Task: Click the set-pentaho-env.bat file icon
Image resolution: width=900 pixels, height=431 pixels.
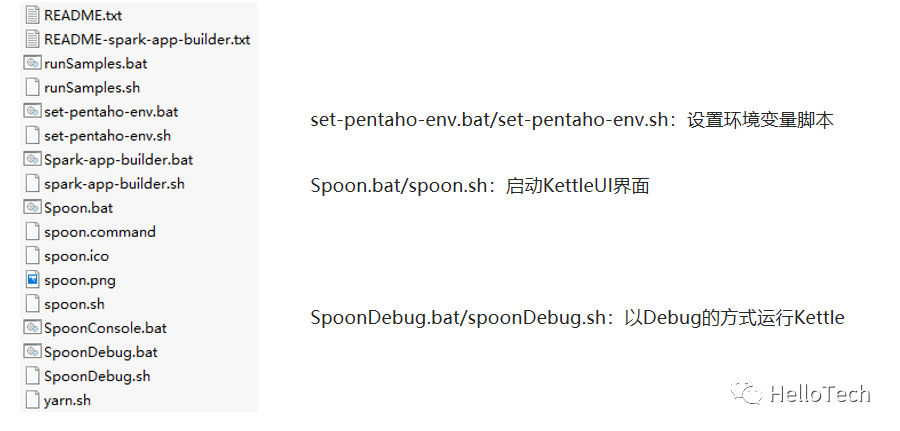Action: (x=32, y=112)
